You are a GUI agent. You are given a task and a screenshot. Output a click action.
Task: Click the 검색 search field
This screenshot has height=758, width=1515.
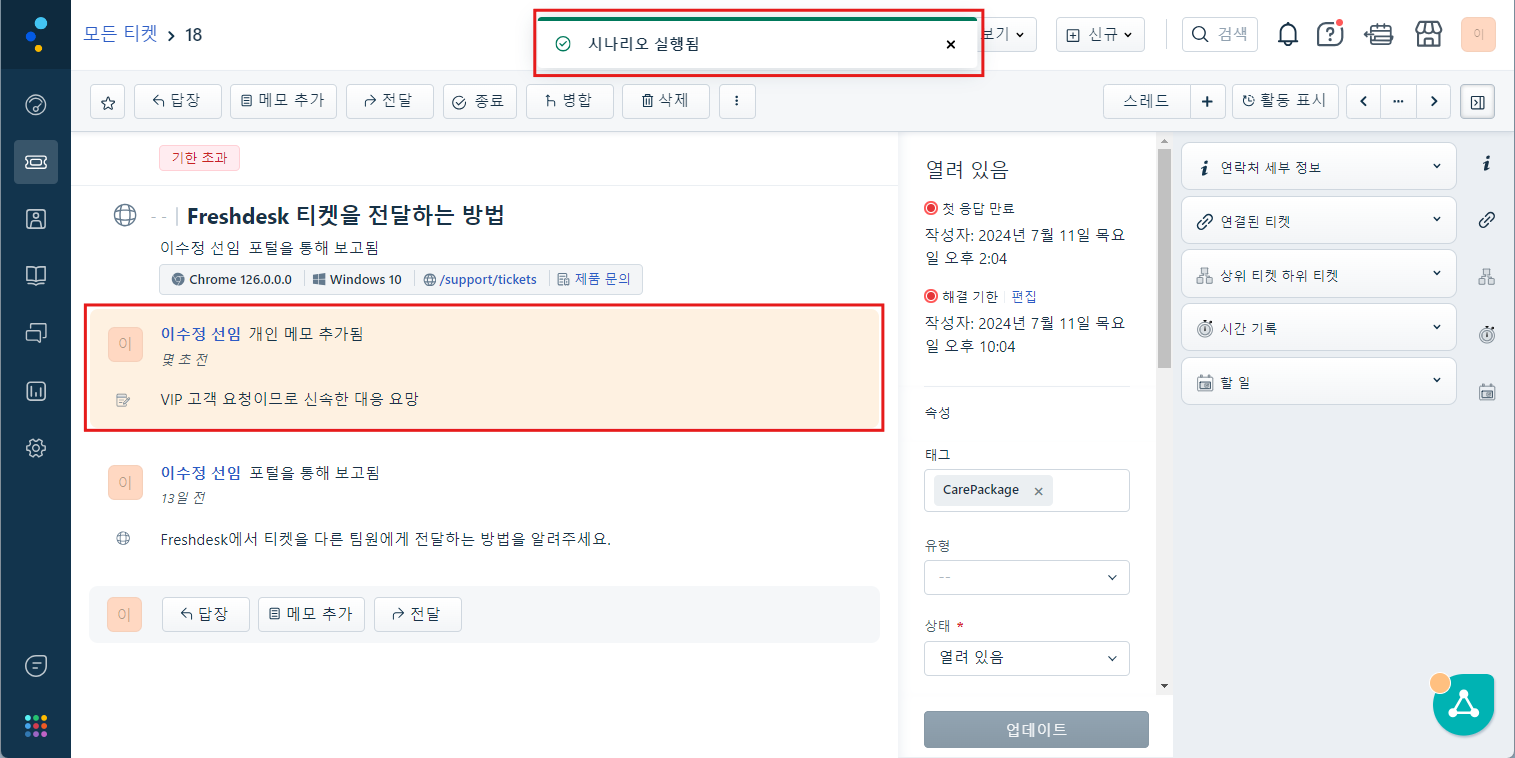1220,34
